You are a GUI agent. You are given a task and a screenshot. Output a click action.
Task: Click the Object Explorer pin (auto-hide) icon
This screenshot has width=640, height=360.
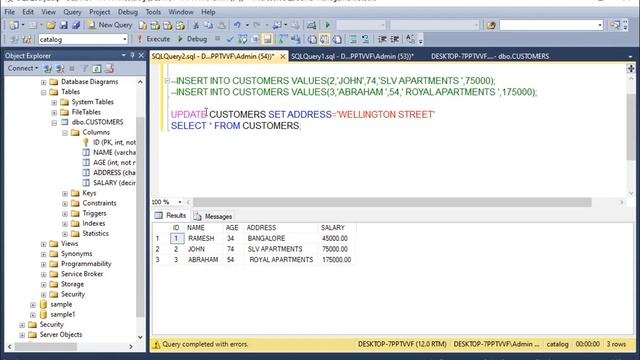tap(132, 56)
